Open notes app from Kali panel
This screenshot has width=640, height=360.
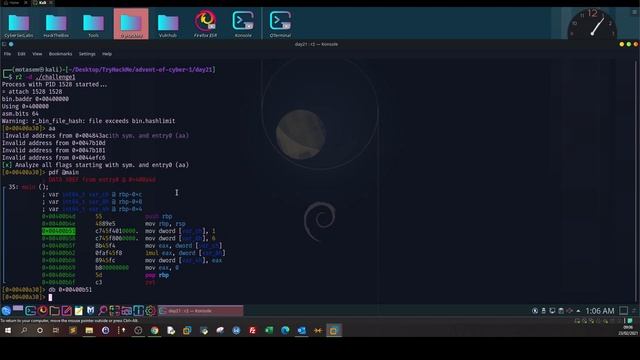pos(78,311)
